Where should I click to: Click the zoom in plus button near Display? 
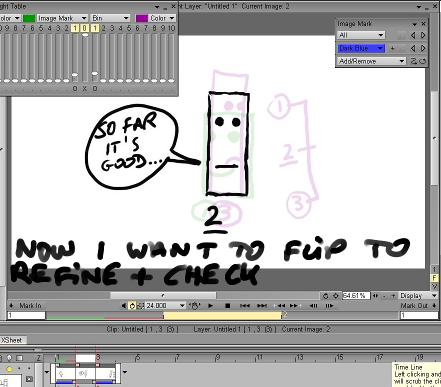click(393, 296)
